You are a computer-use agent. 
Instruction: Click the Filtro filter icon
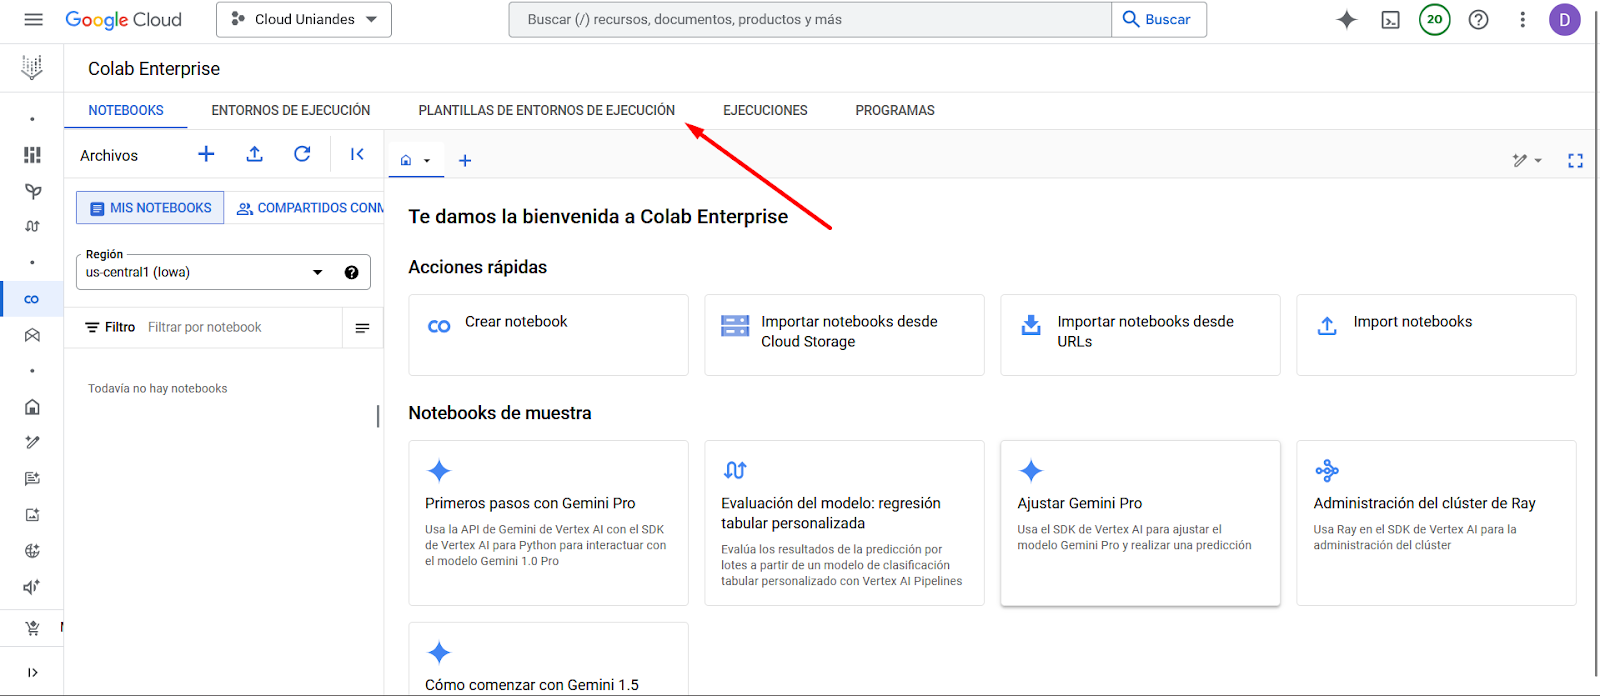(x=92, y=327)
